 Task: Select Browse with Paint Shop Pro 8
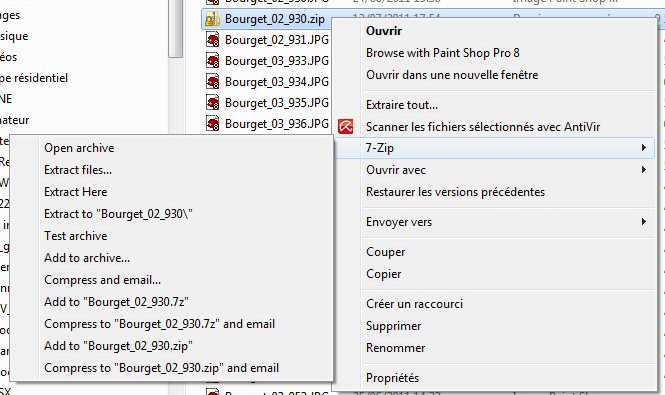[443, 53]
